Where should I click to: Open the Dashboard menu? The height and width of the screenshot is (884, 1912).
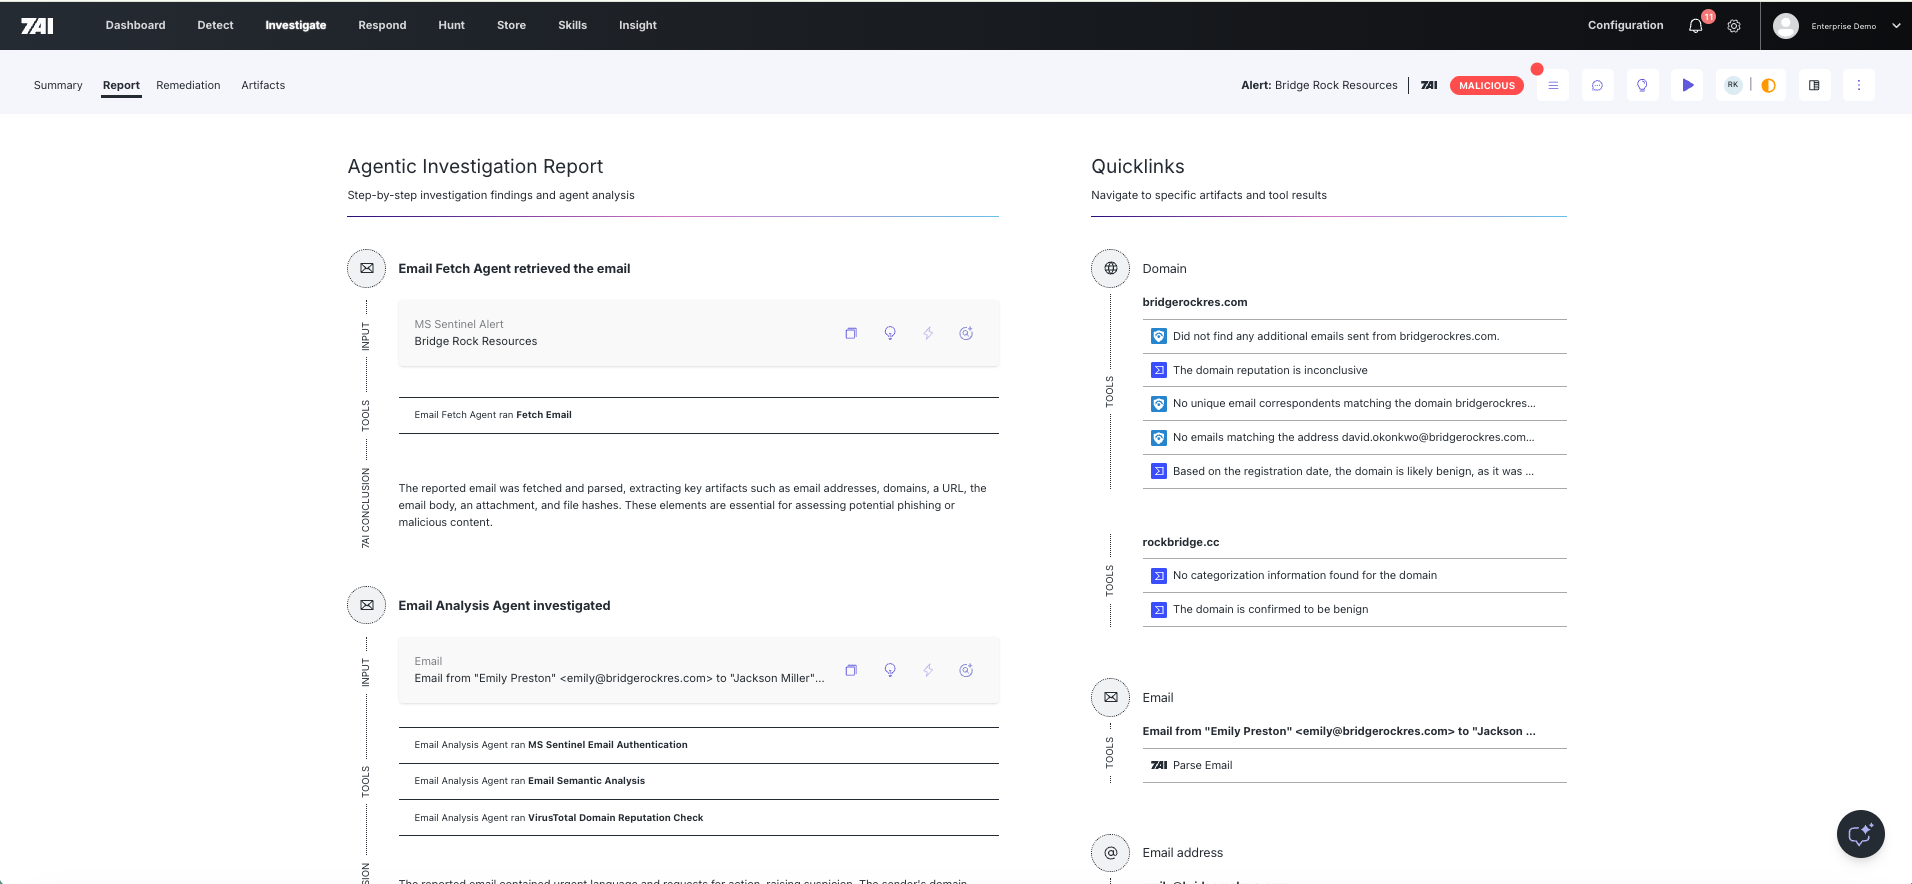tap(136, 25)
